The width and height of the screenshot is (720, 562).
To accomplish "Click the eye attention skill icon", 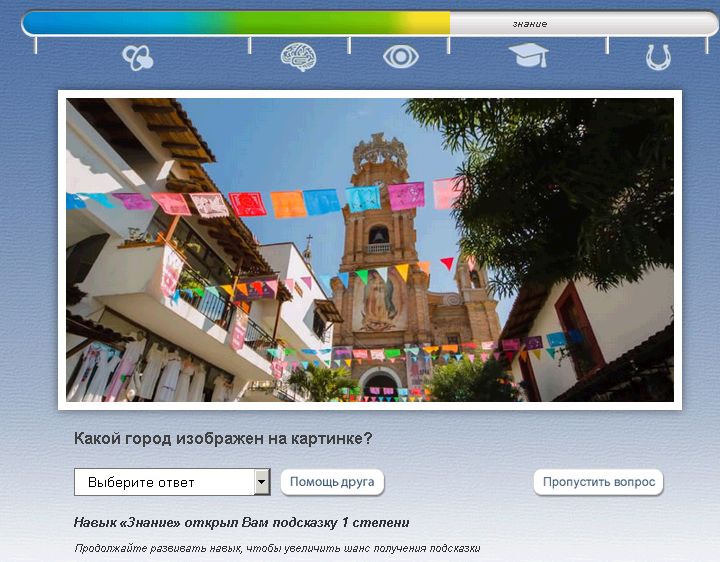I will coord(401,56).
